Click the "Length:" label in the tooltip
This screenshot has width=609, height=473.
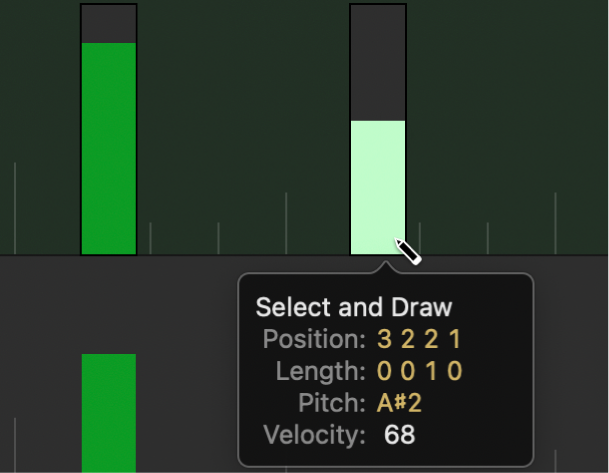(320, 371)
